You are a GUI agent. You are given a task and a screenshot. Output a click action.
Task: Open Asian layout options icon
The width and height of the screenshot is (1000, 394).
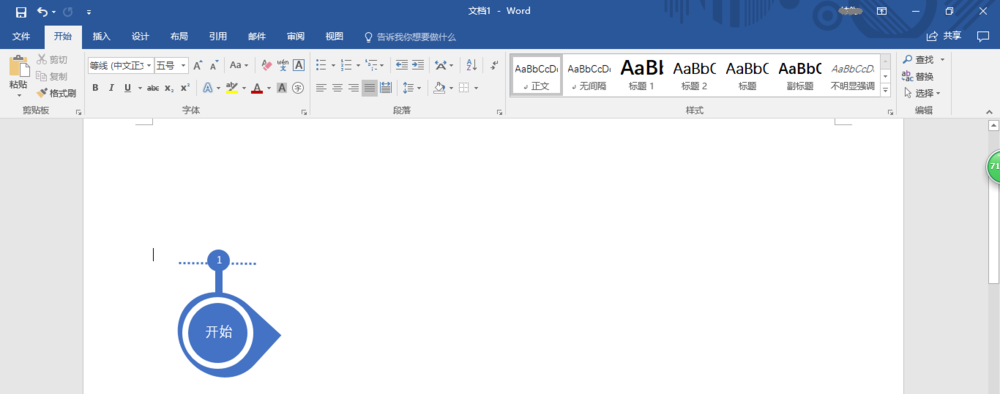coord(441,65)
